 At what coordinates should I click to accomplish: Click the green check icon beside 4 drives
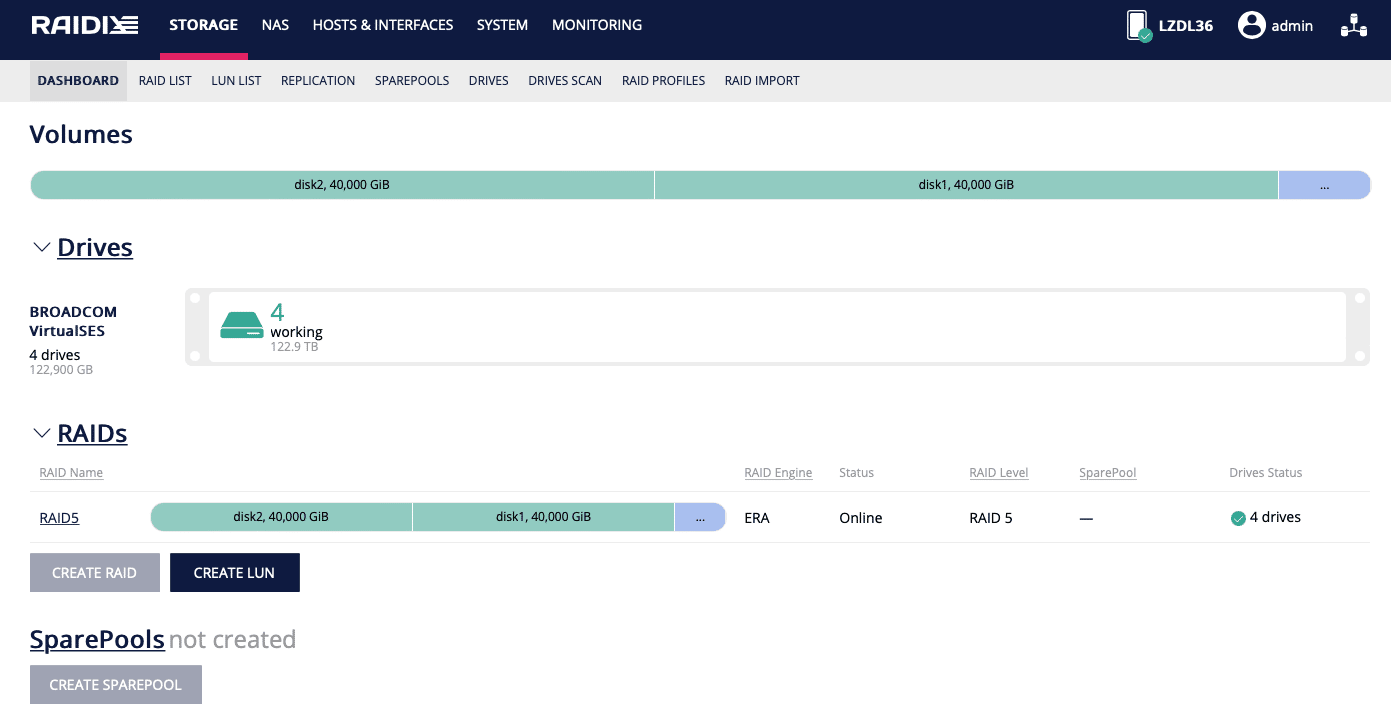(x=1238, y=518)
